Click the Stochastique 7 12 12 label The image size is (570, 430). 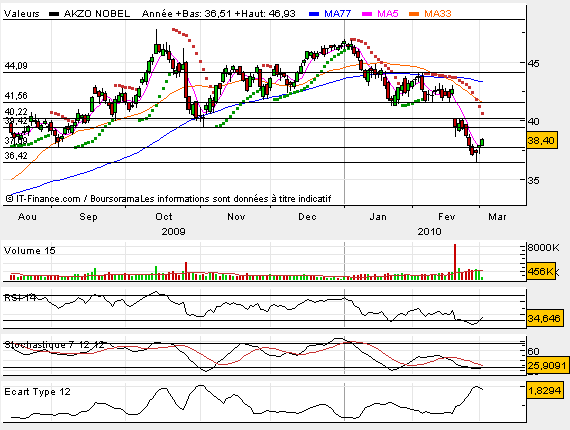tap(54, 345)
